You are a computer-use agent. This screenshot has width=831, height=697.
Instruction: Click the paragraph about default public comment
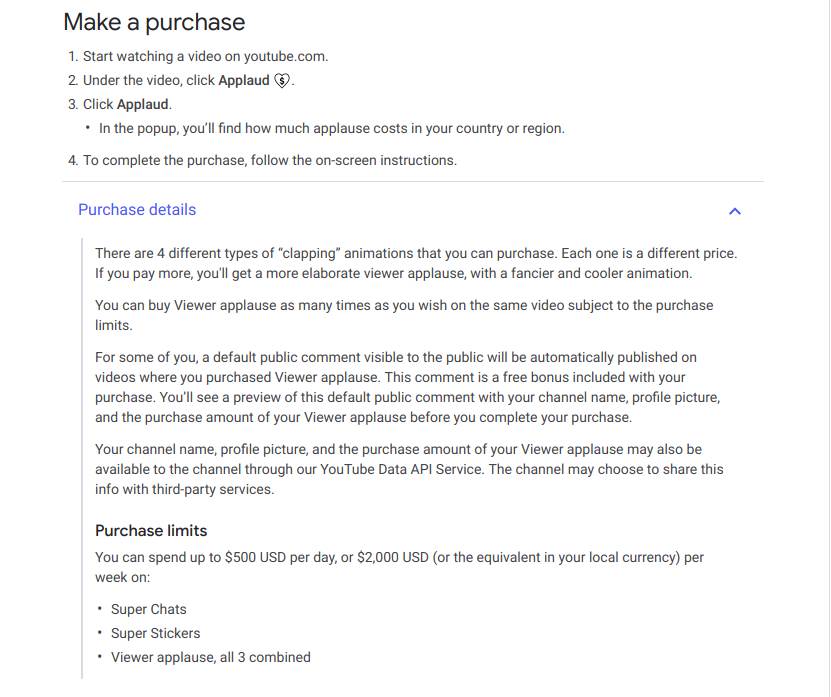(x=407, y=387)
